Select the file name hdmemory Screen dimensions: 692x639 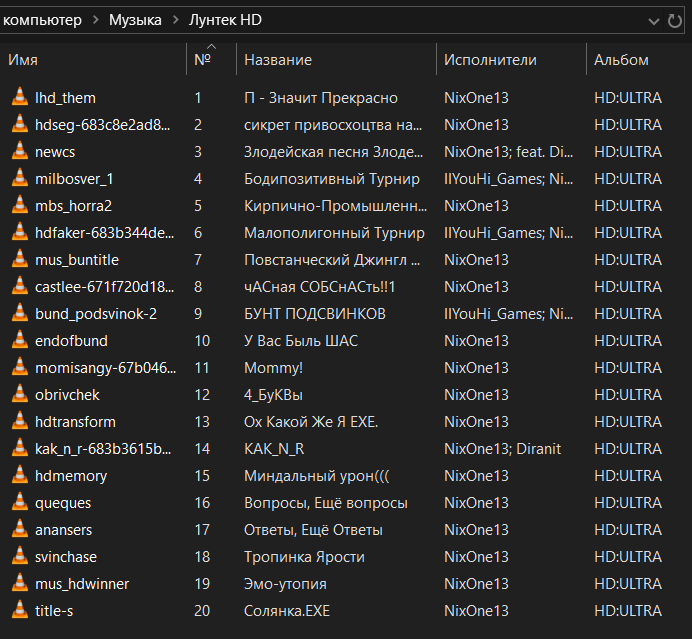click(x=71, y=476)
